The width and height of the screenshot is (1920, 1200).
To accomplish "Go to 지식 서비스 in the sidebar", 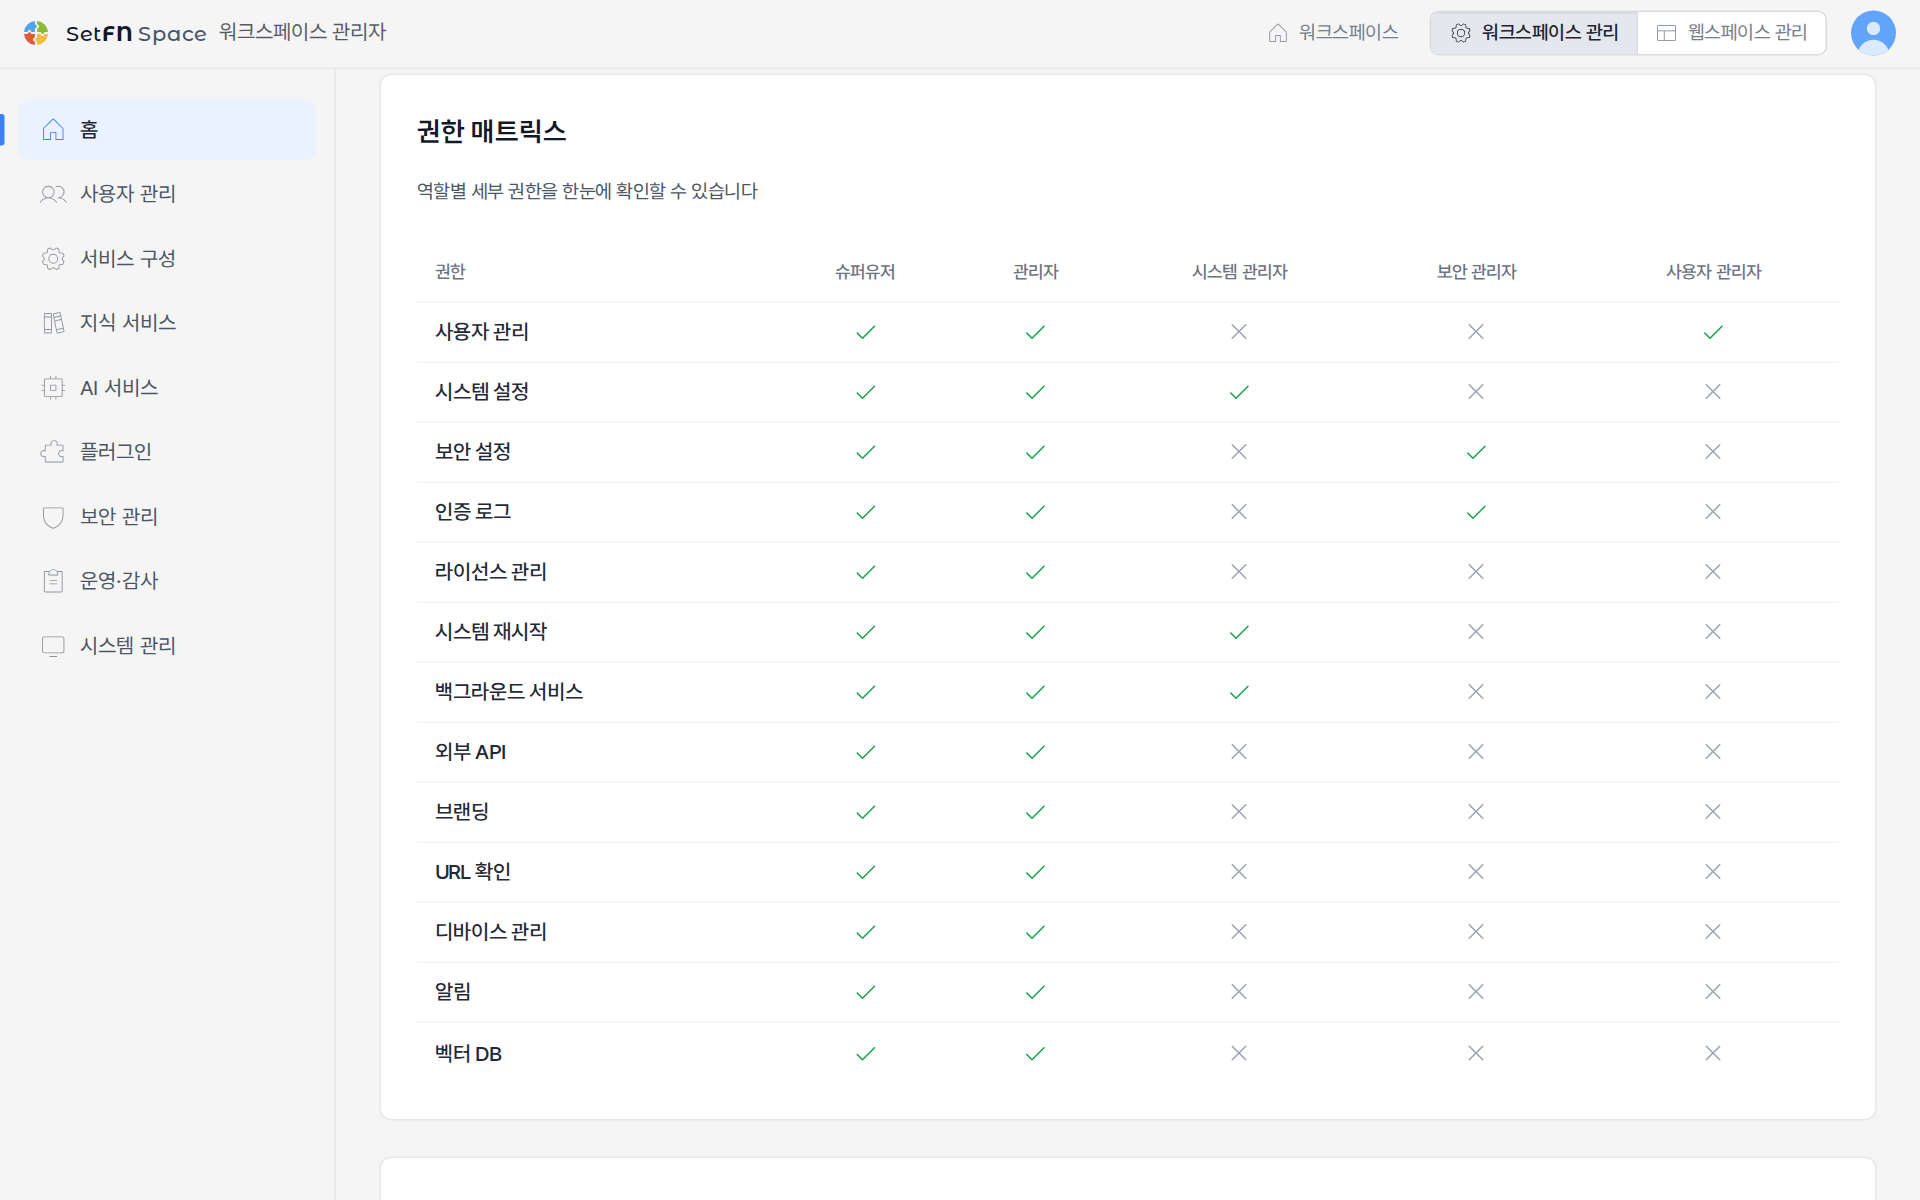I will (x=128, y=323).
